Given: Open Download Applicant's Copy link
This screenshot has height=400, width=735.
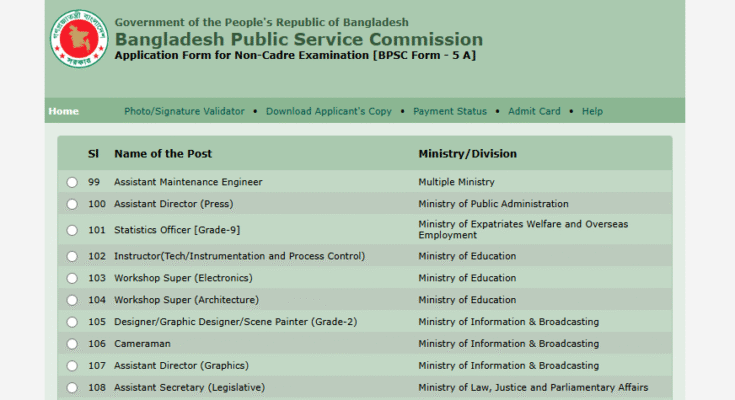Looking at the screenshot, I should point(329,111).
